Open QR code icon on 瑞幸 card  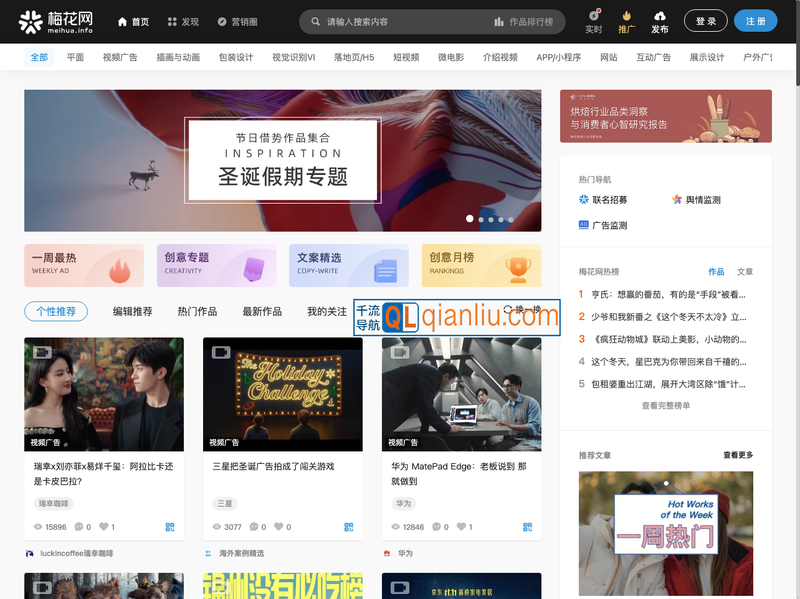[x=170, y=527]
